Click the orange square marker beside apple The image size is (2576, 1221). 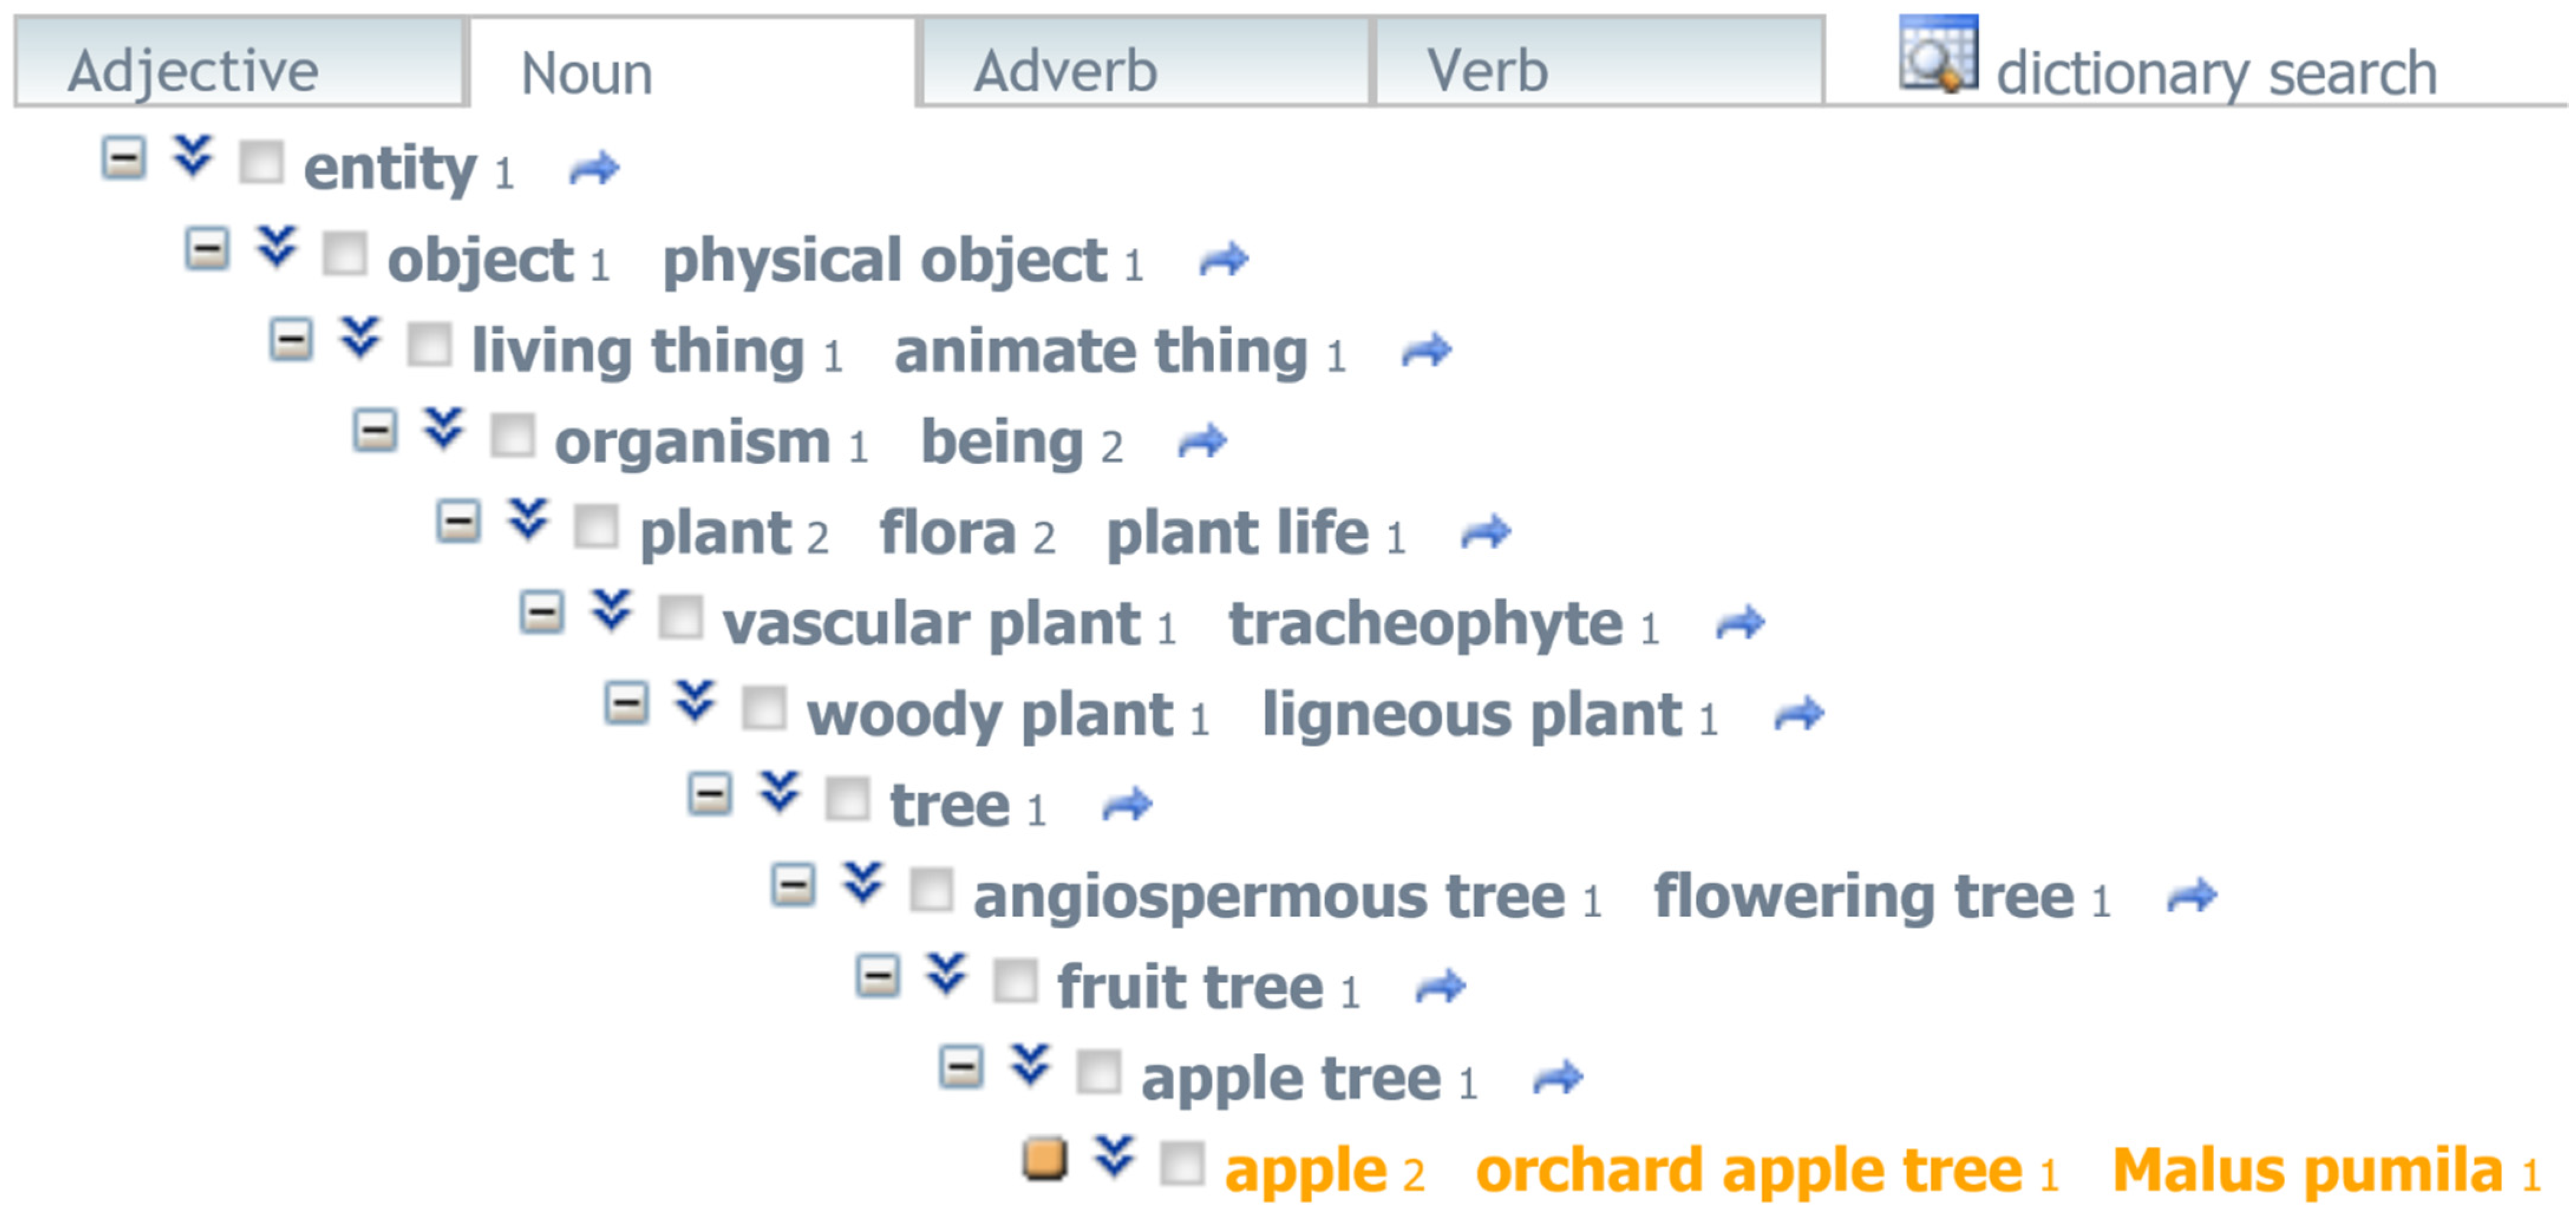(1044, 1159)
